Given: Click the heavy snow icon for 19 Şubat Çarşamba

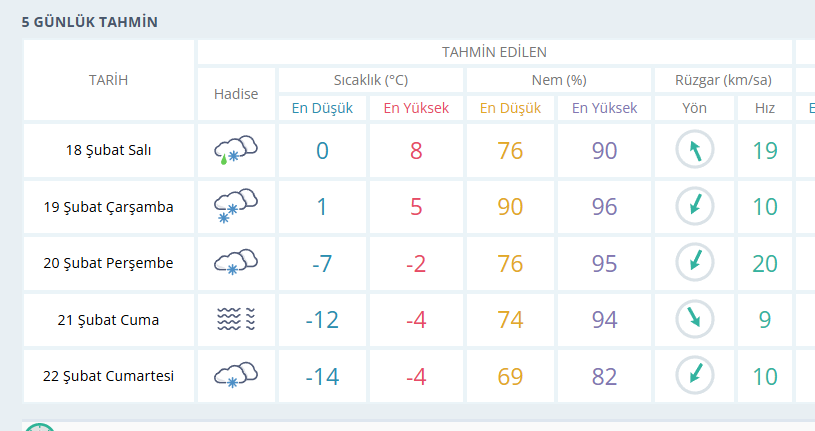Looking at the screenshot, I should [x=236, y=206].
